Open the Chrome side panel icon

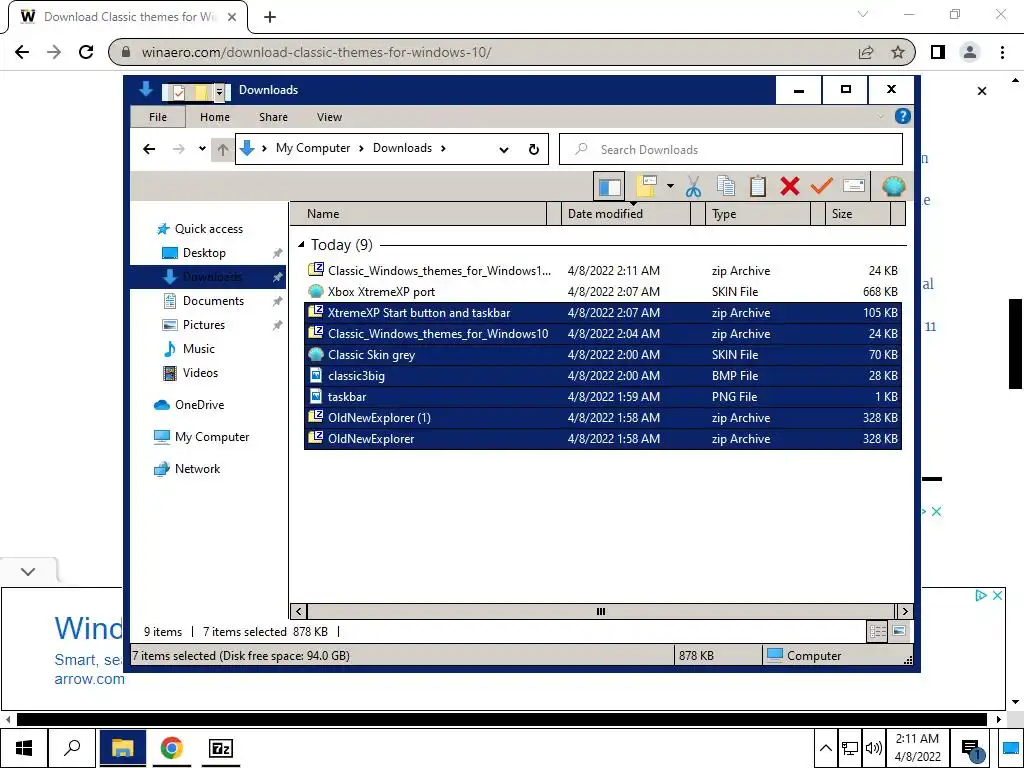tap(938, 52)
